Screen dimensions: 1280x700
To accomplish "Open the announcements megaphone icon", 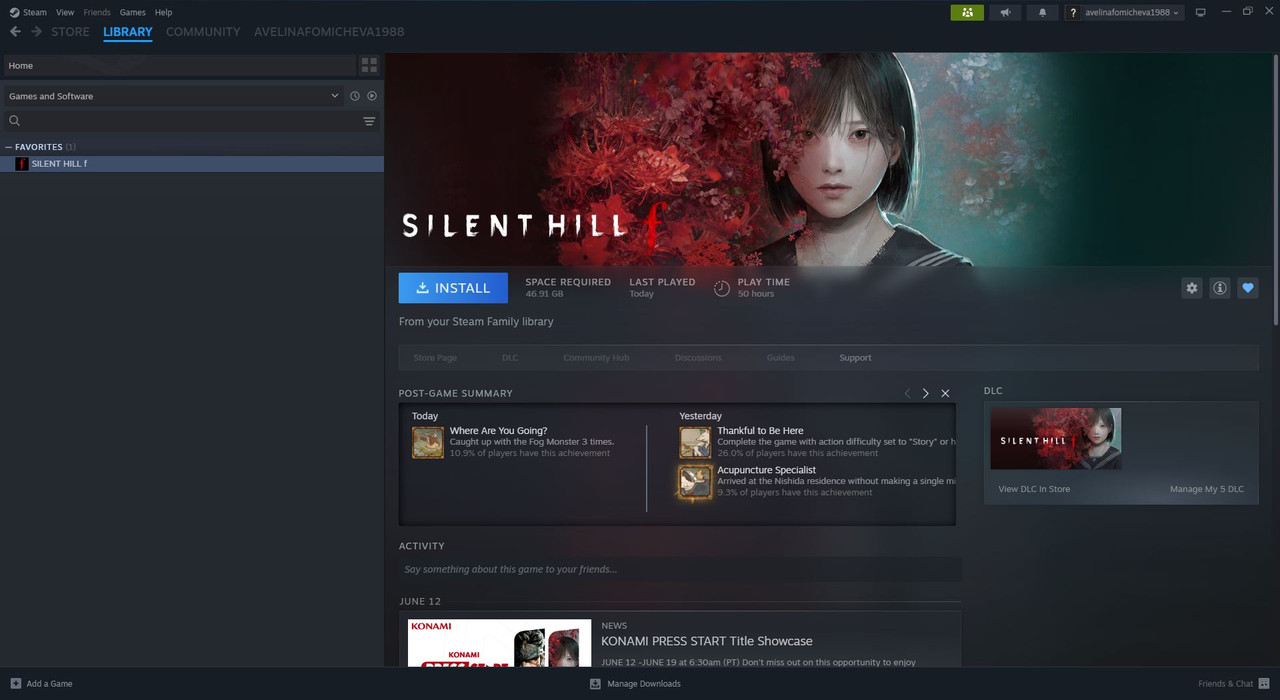I will pyautogui.click(x=1005, y=12).
